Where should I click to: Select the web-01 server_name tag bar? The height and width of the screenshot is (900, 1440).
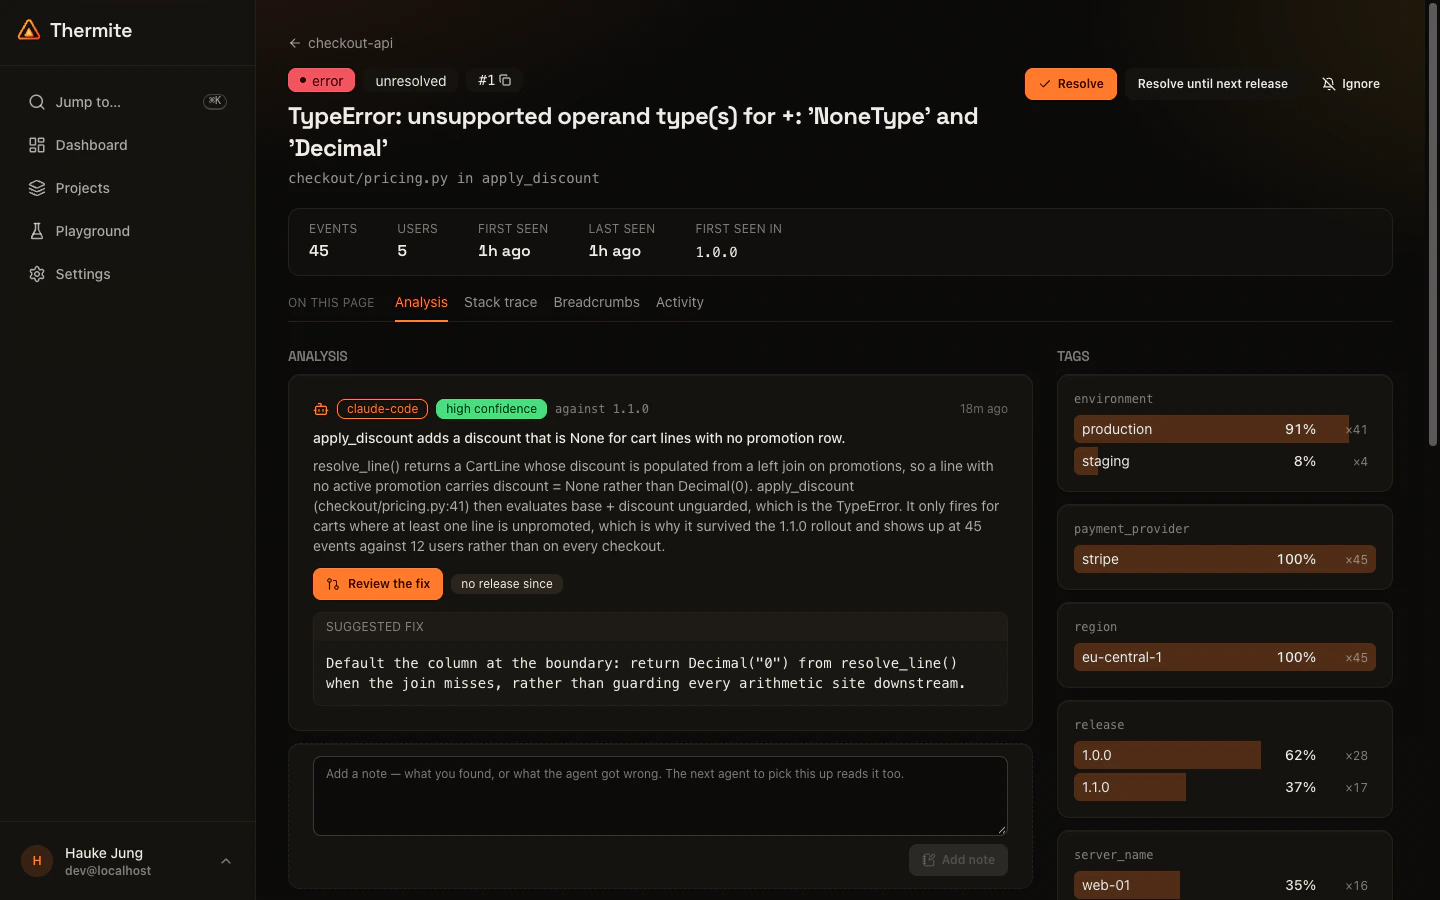[x=1225, y=885]
